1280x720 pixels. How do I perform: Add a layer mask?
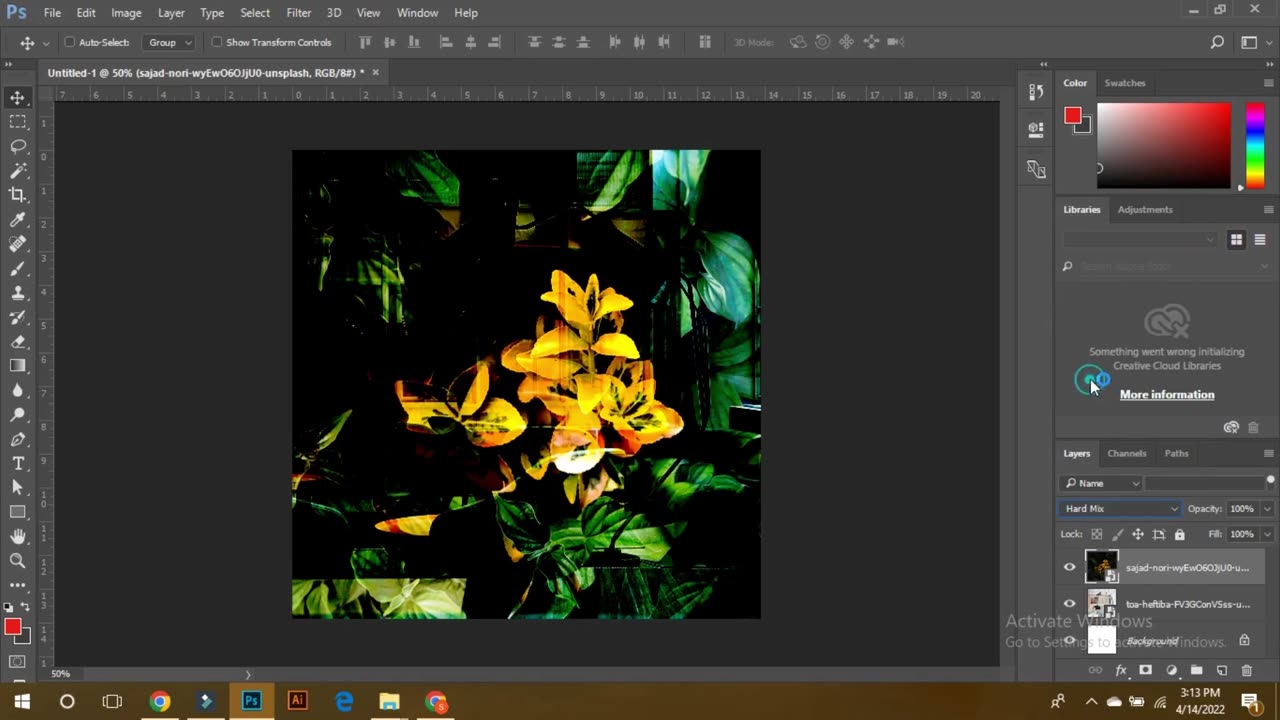pos(1146,670)
